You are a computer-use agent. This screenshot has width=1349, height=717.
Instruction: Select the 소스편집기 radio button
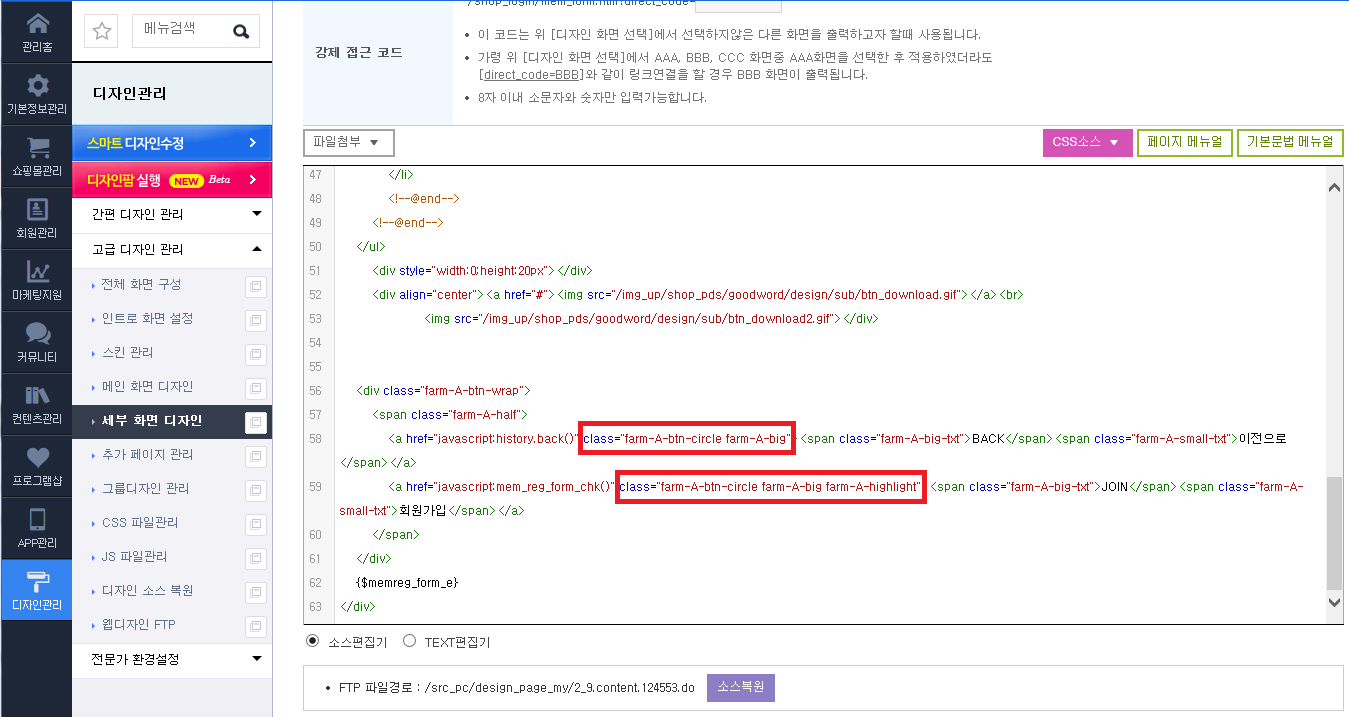(313, 641)
